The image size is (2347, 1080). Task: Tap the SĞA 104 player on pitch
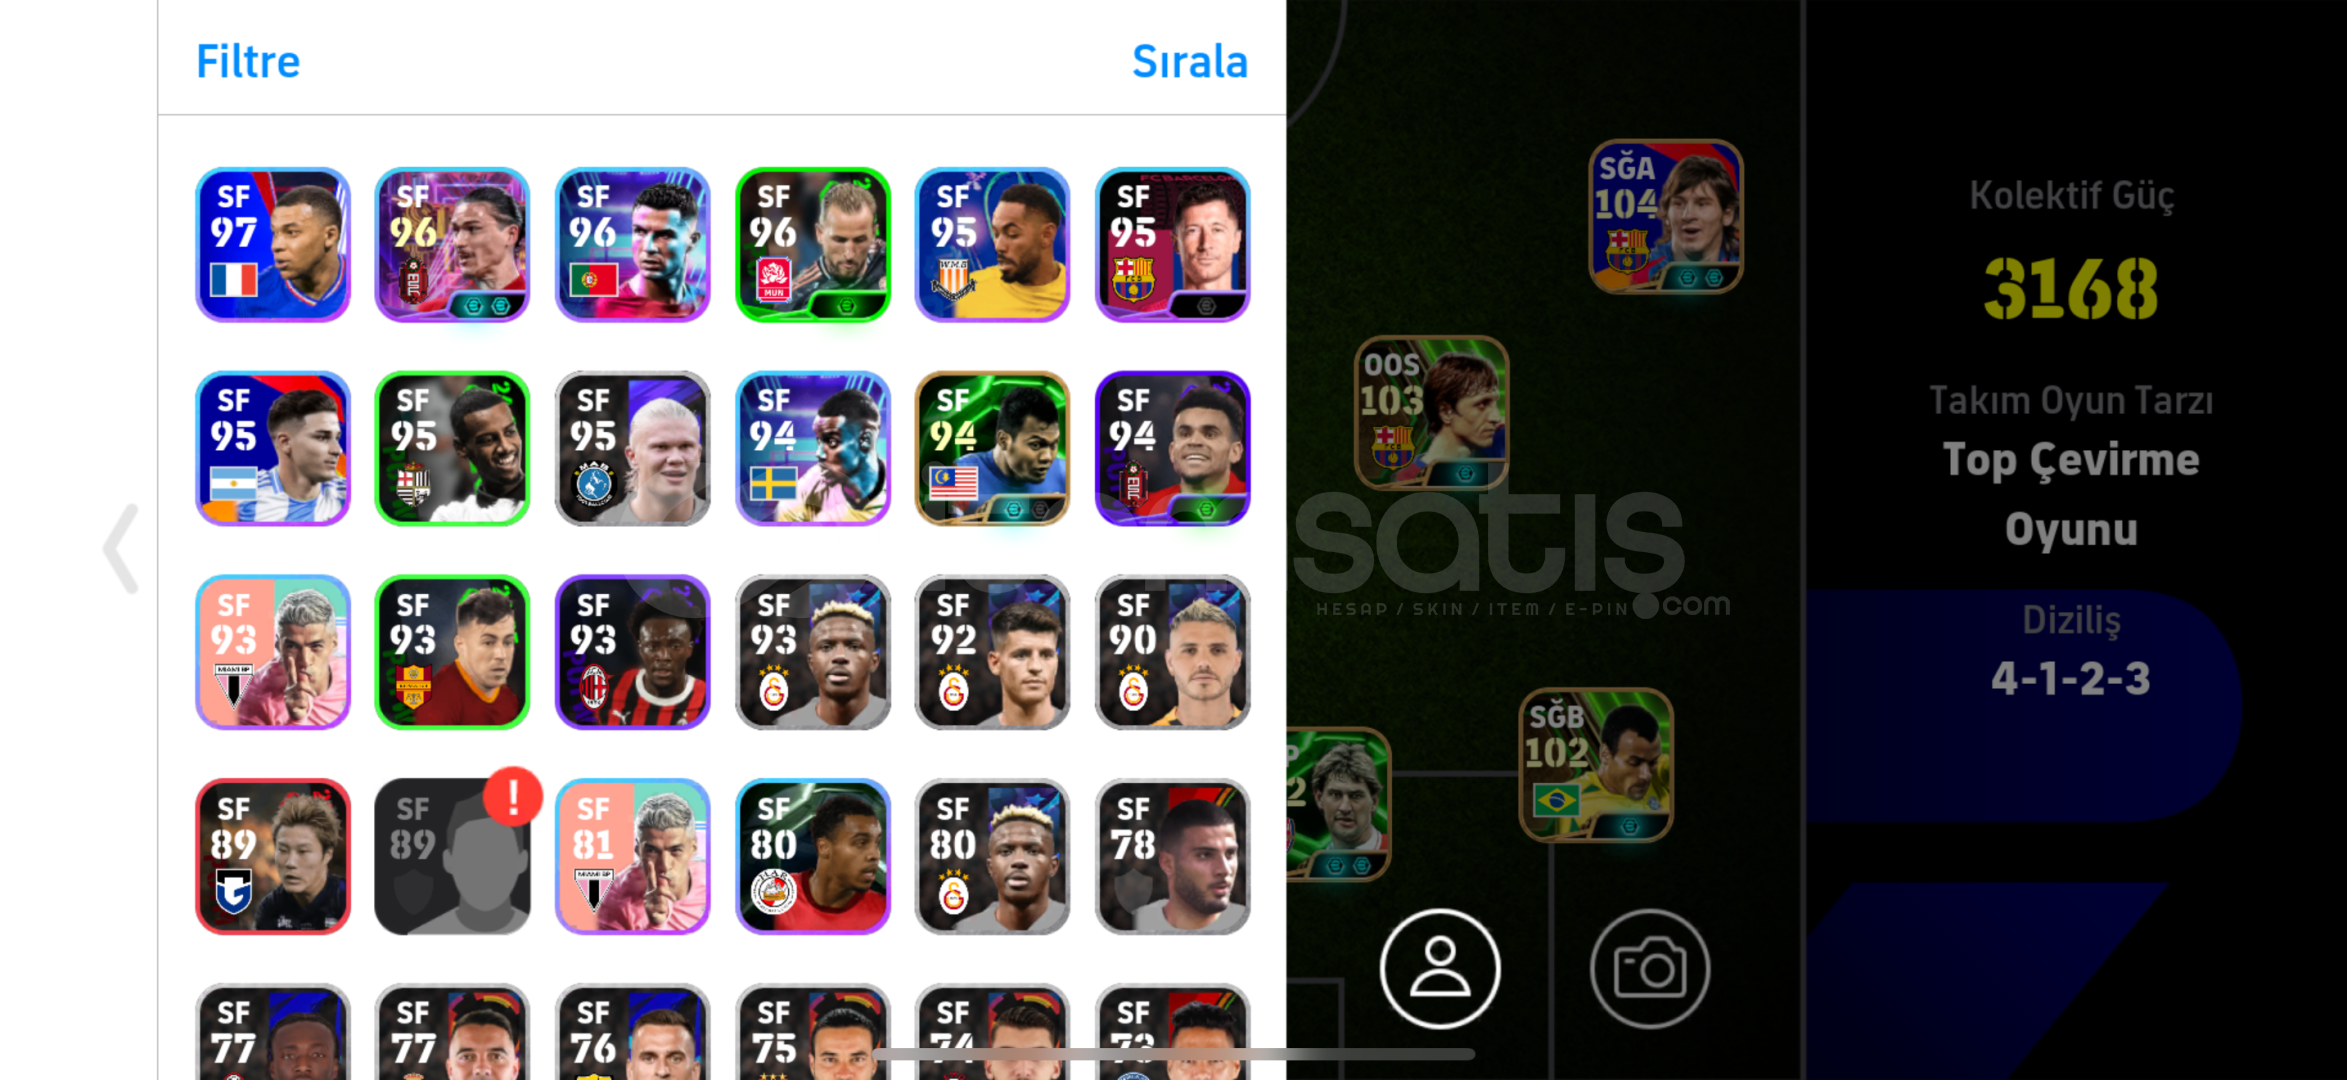(x=1666, y=216)
